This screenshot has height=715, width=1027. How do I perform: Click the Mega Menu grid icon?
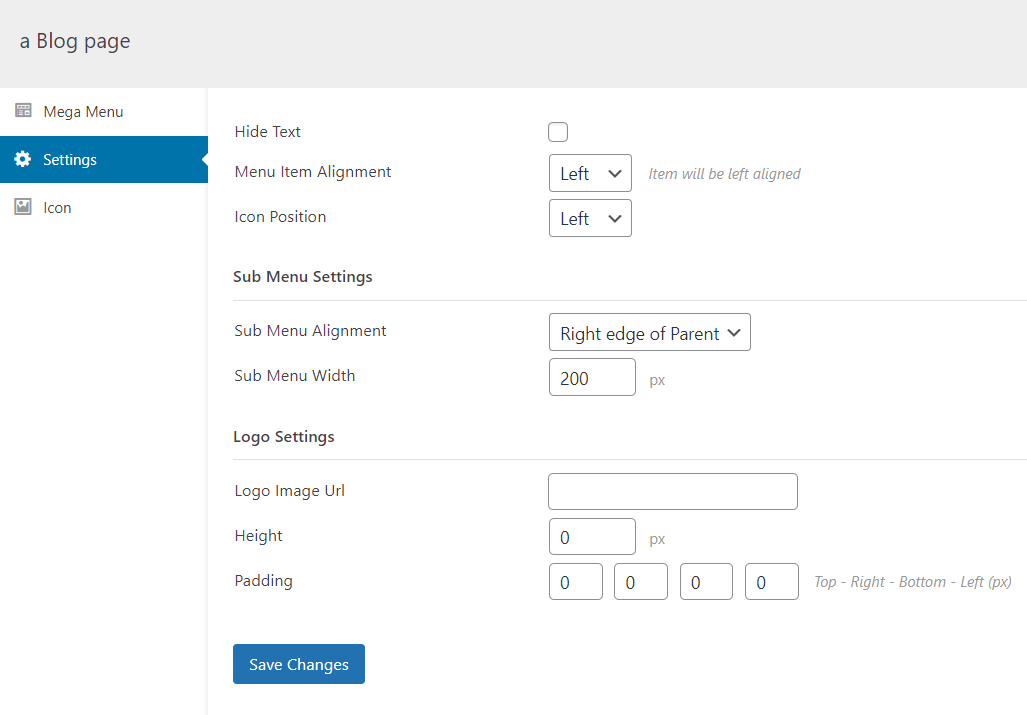pyautogui.click(x=23, y=111)
